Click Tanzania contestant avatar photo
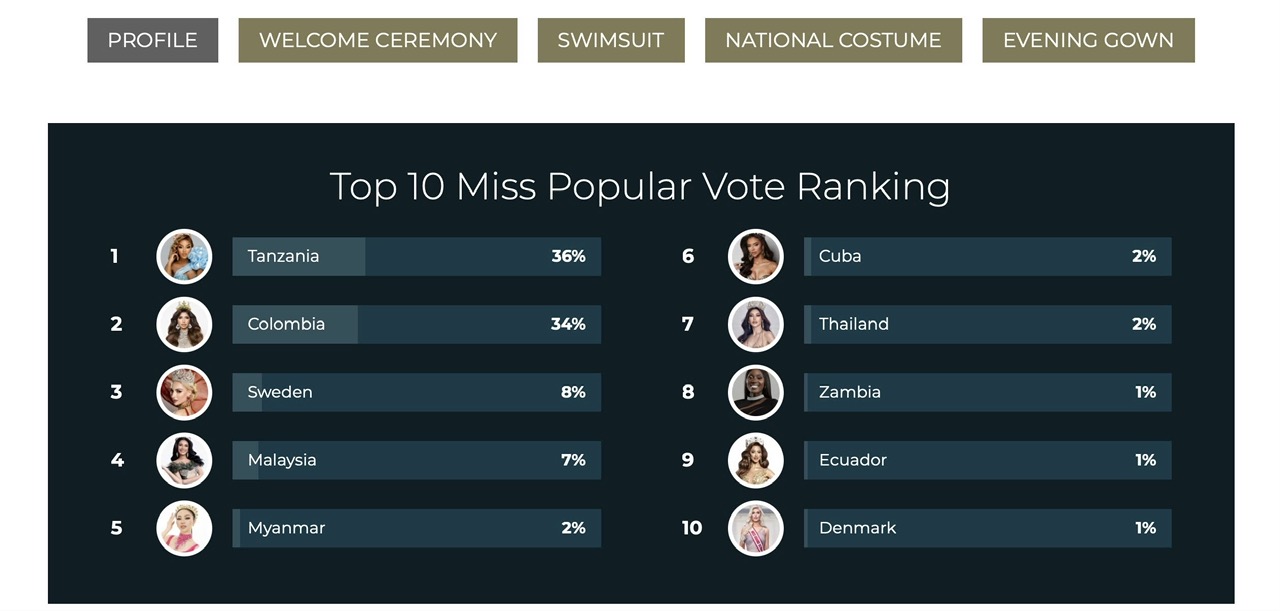This screenshot has width=1280, height=611. click(184, 257)
